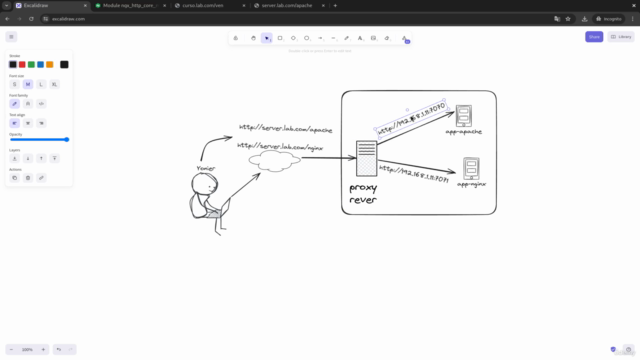Switch to Module ngx_http_core tab
This screenshot has width=640, height=360.
130,6
